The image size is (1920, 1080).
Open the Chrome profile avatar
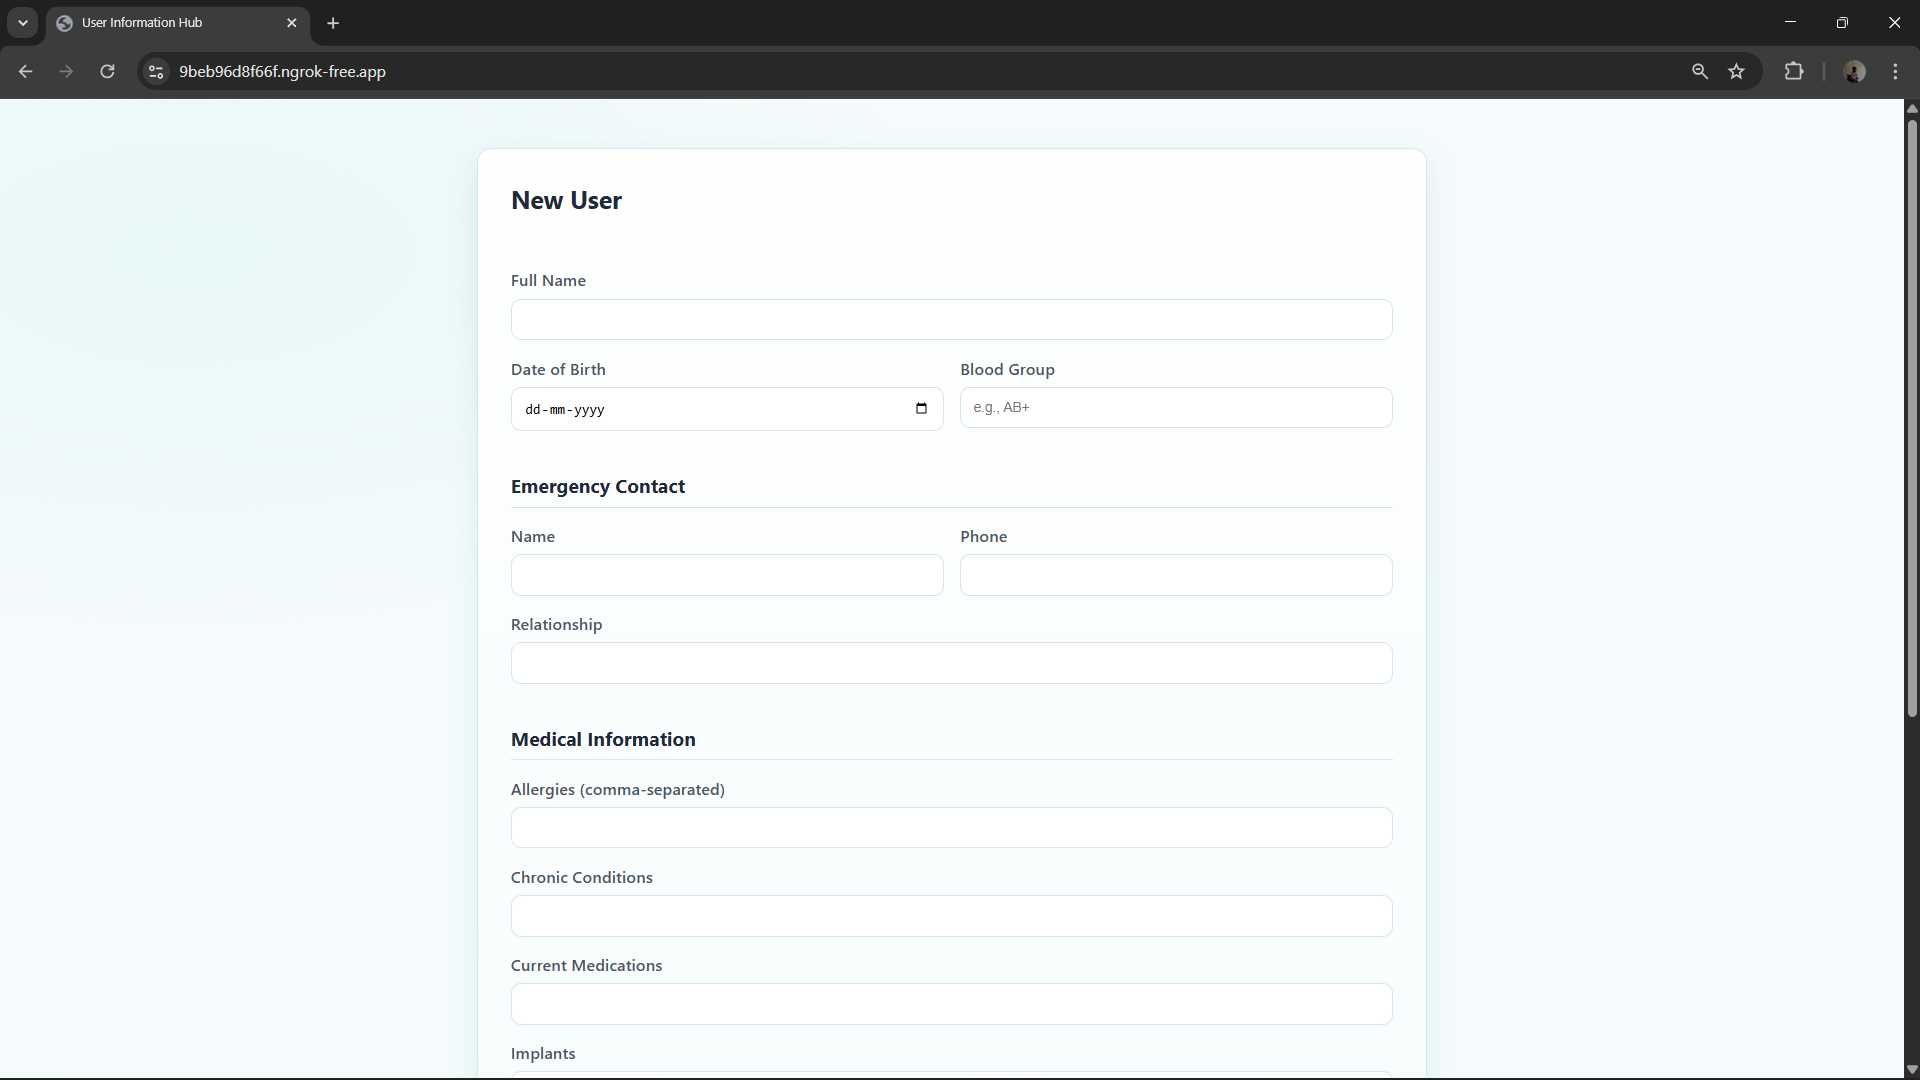coord(1854,71)
